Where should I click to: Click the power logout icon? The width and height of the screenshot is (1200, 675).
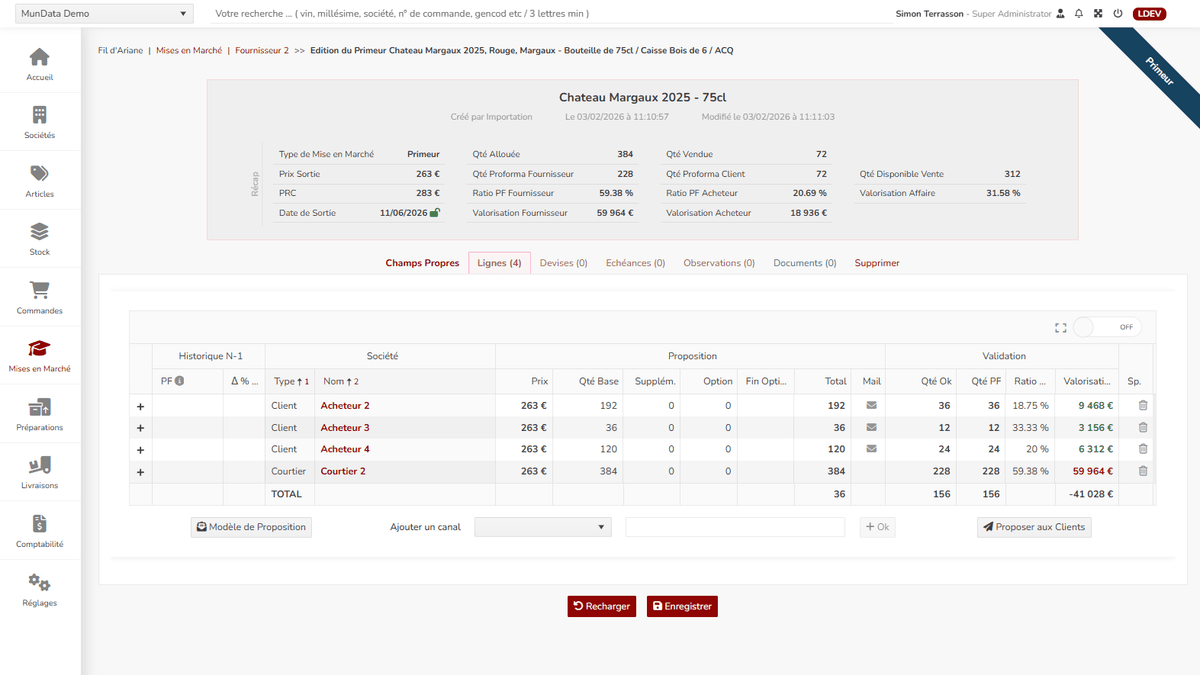point(1117,14)
